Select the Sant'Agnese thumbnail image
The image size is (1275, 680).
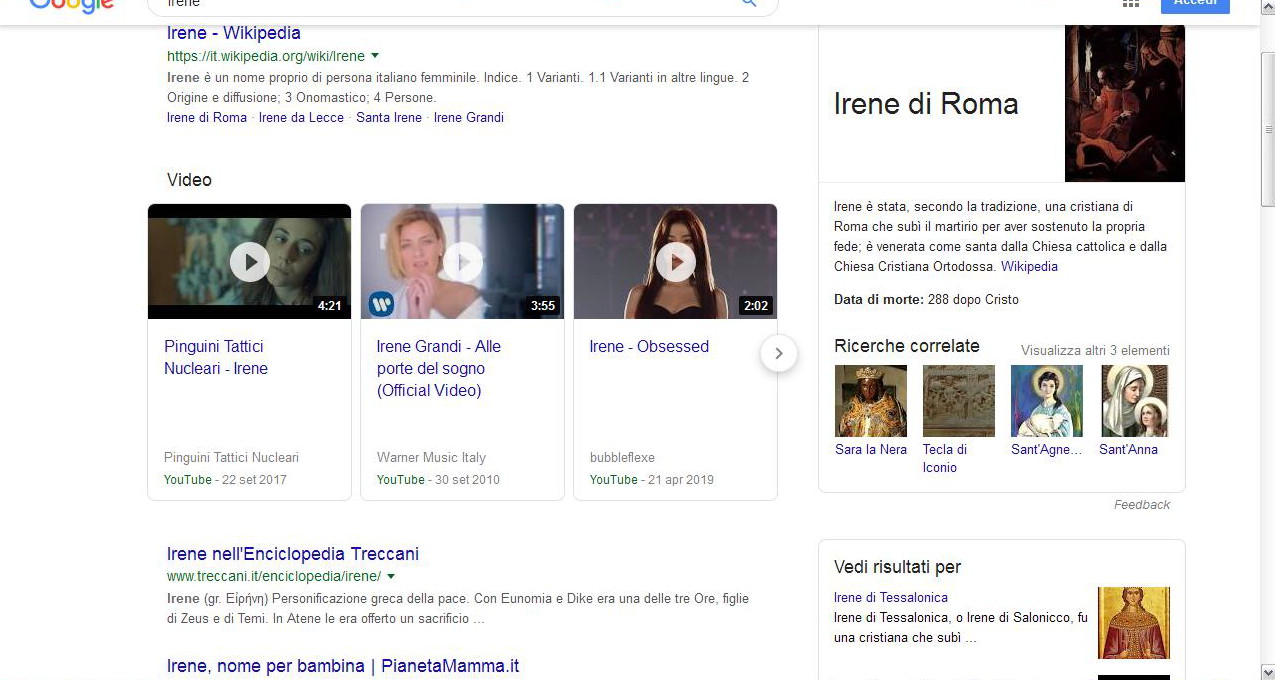click(1047, 401)
